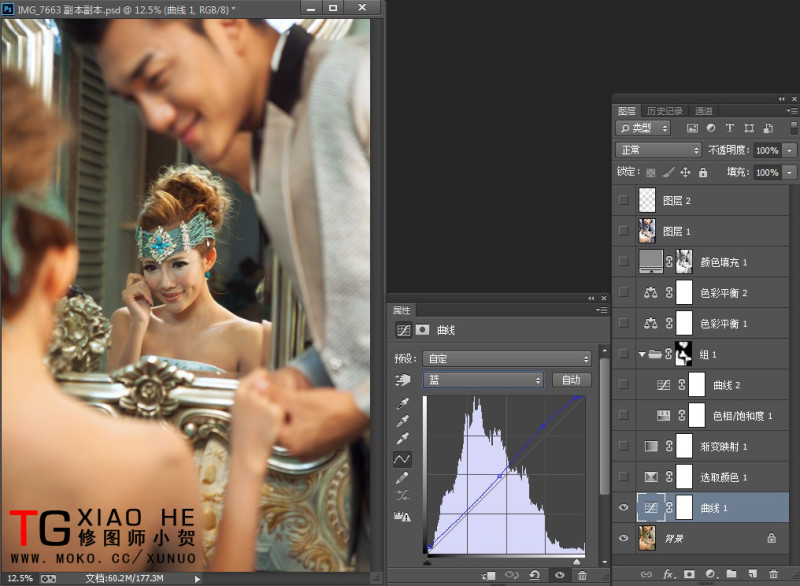Switch to the 图层 tab
This screenshot has height=586, width=800.
point(627,111)
